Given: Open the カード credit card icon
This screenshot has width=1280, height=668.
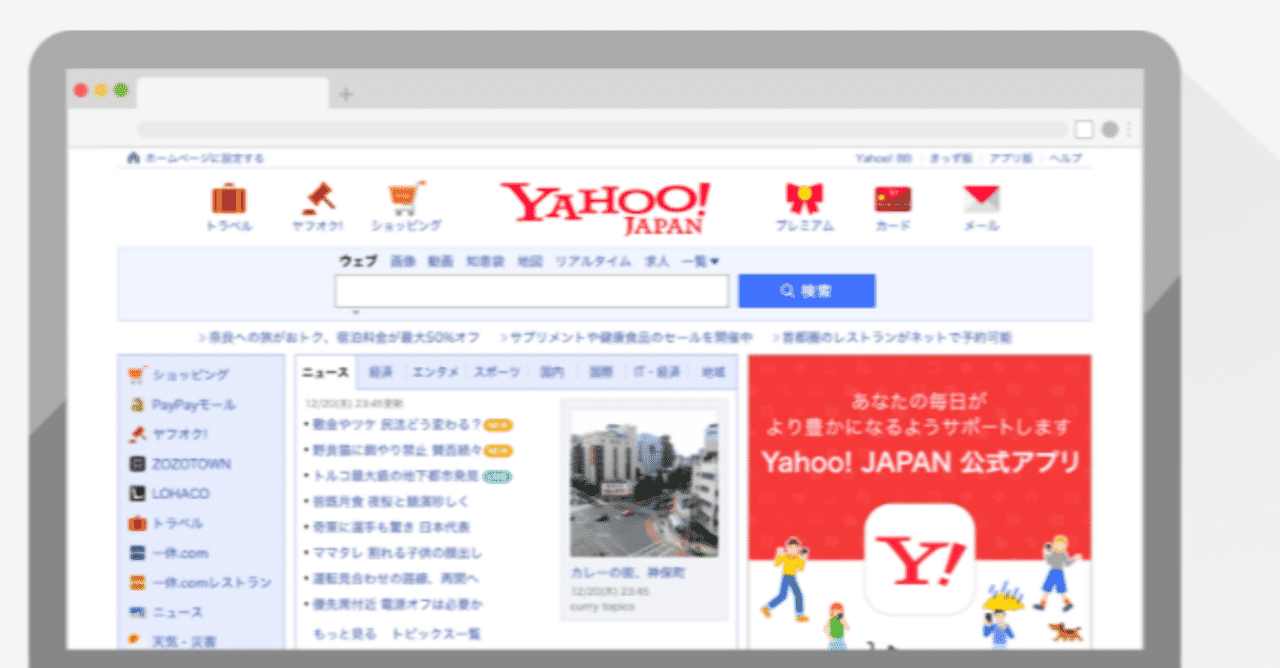Looking at the screenshot, I should [x=892, y=199].
